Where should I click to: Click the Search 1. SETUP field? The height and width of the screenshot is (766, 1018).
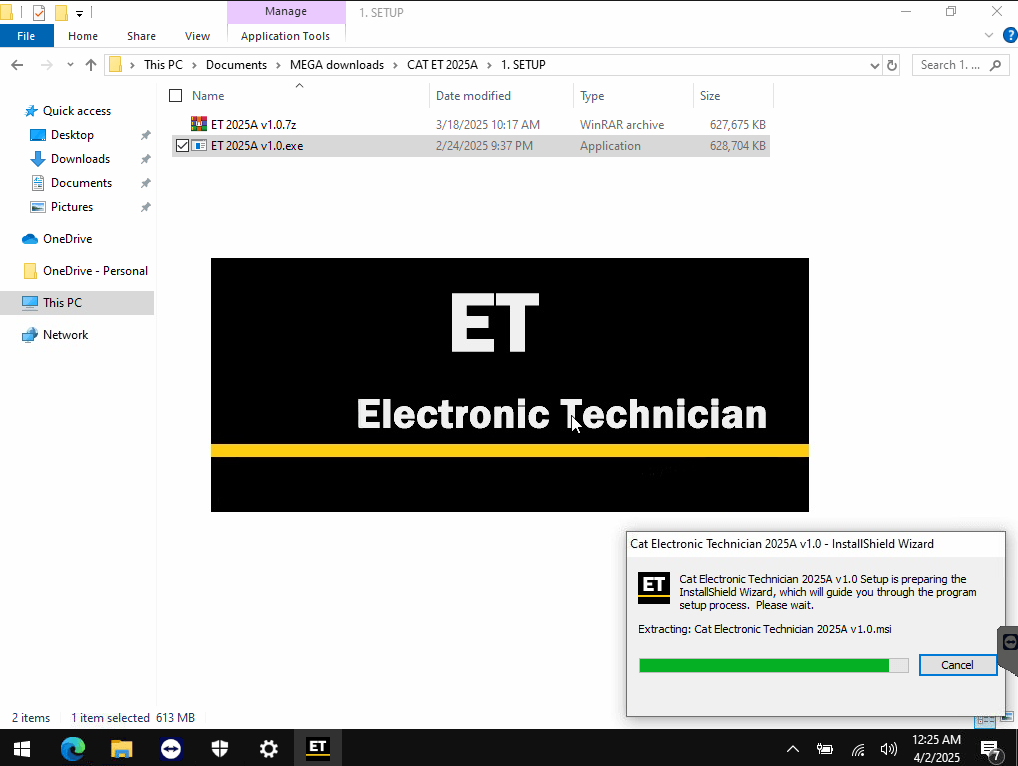[x=961, y=65]
